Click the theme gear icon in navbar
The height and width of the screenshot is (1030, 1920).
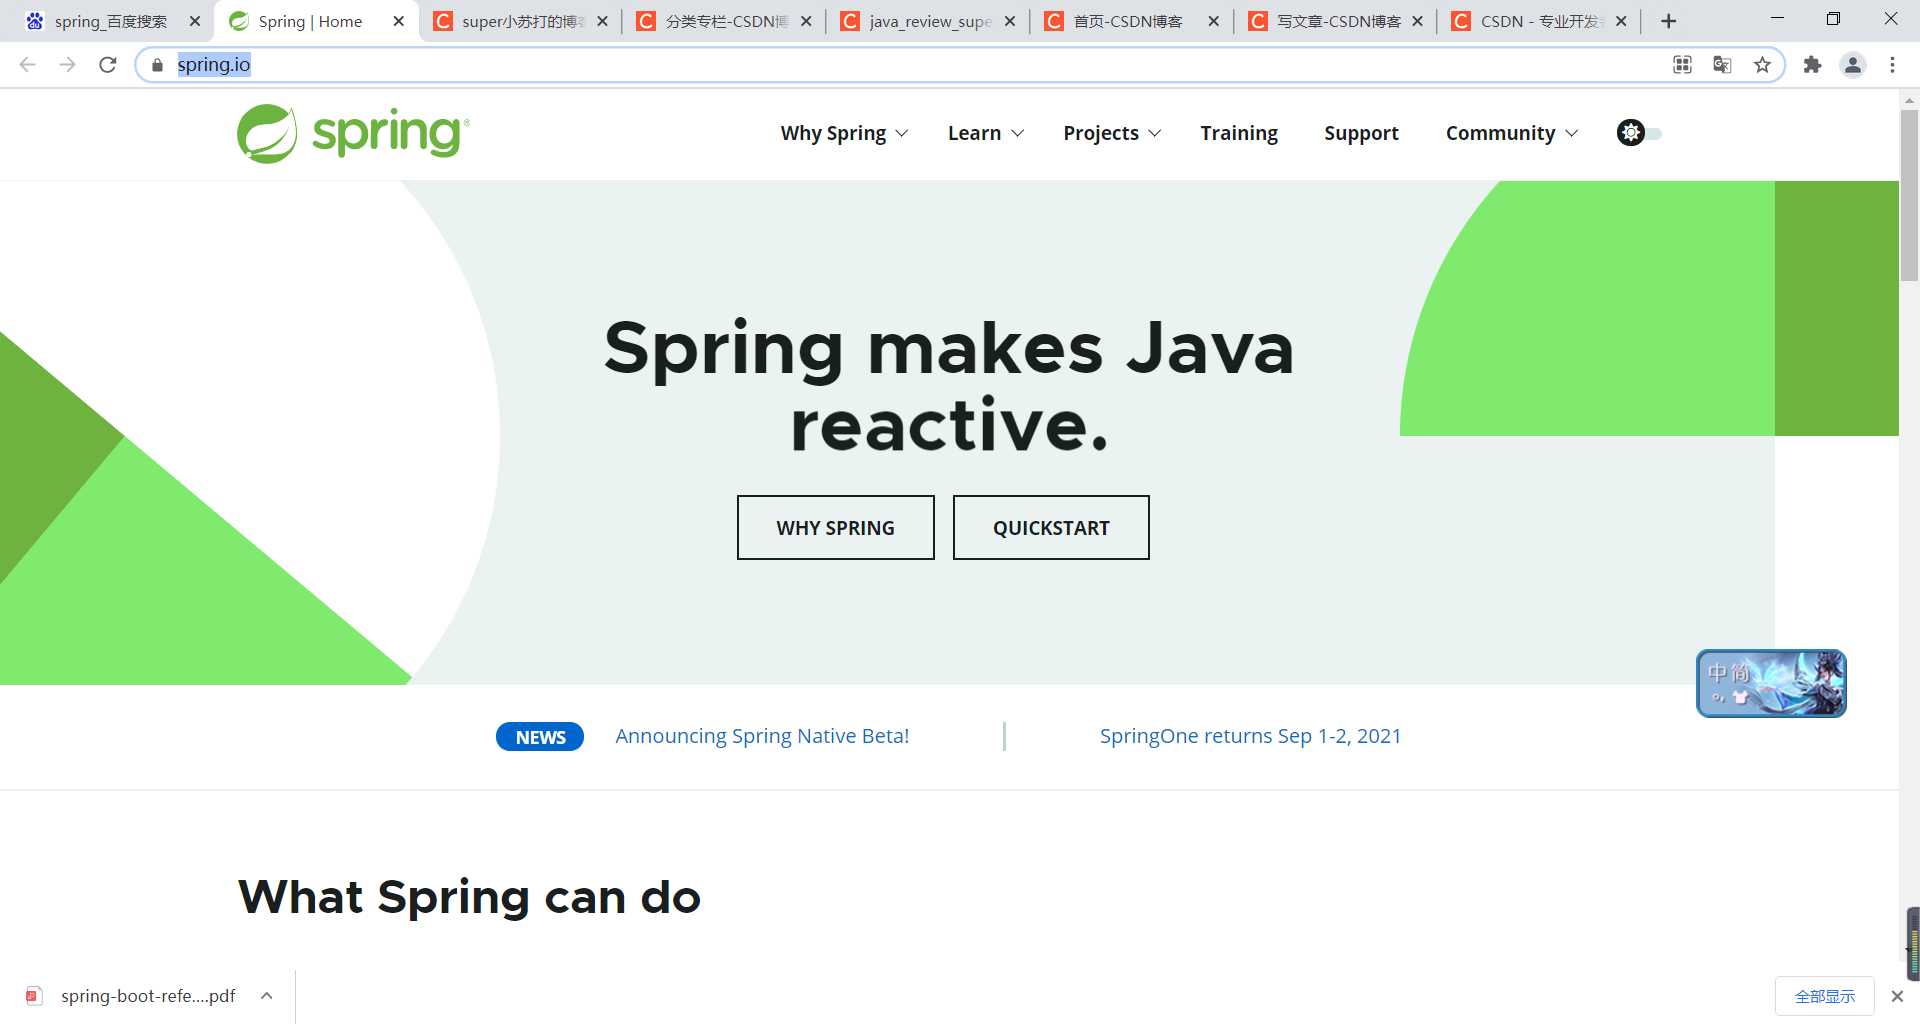point(1630,133)
